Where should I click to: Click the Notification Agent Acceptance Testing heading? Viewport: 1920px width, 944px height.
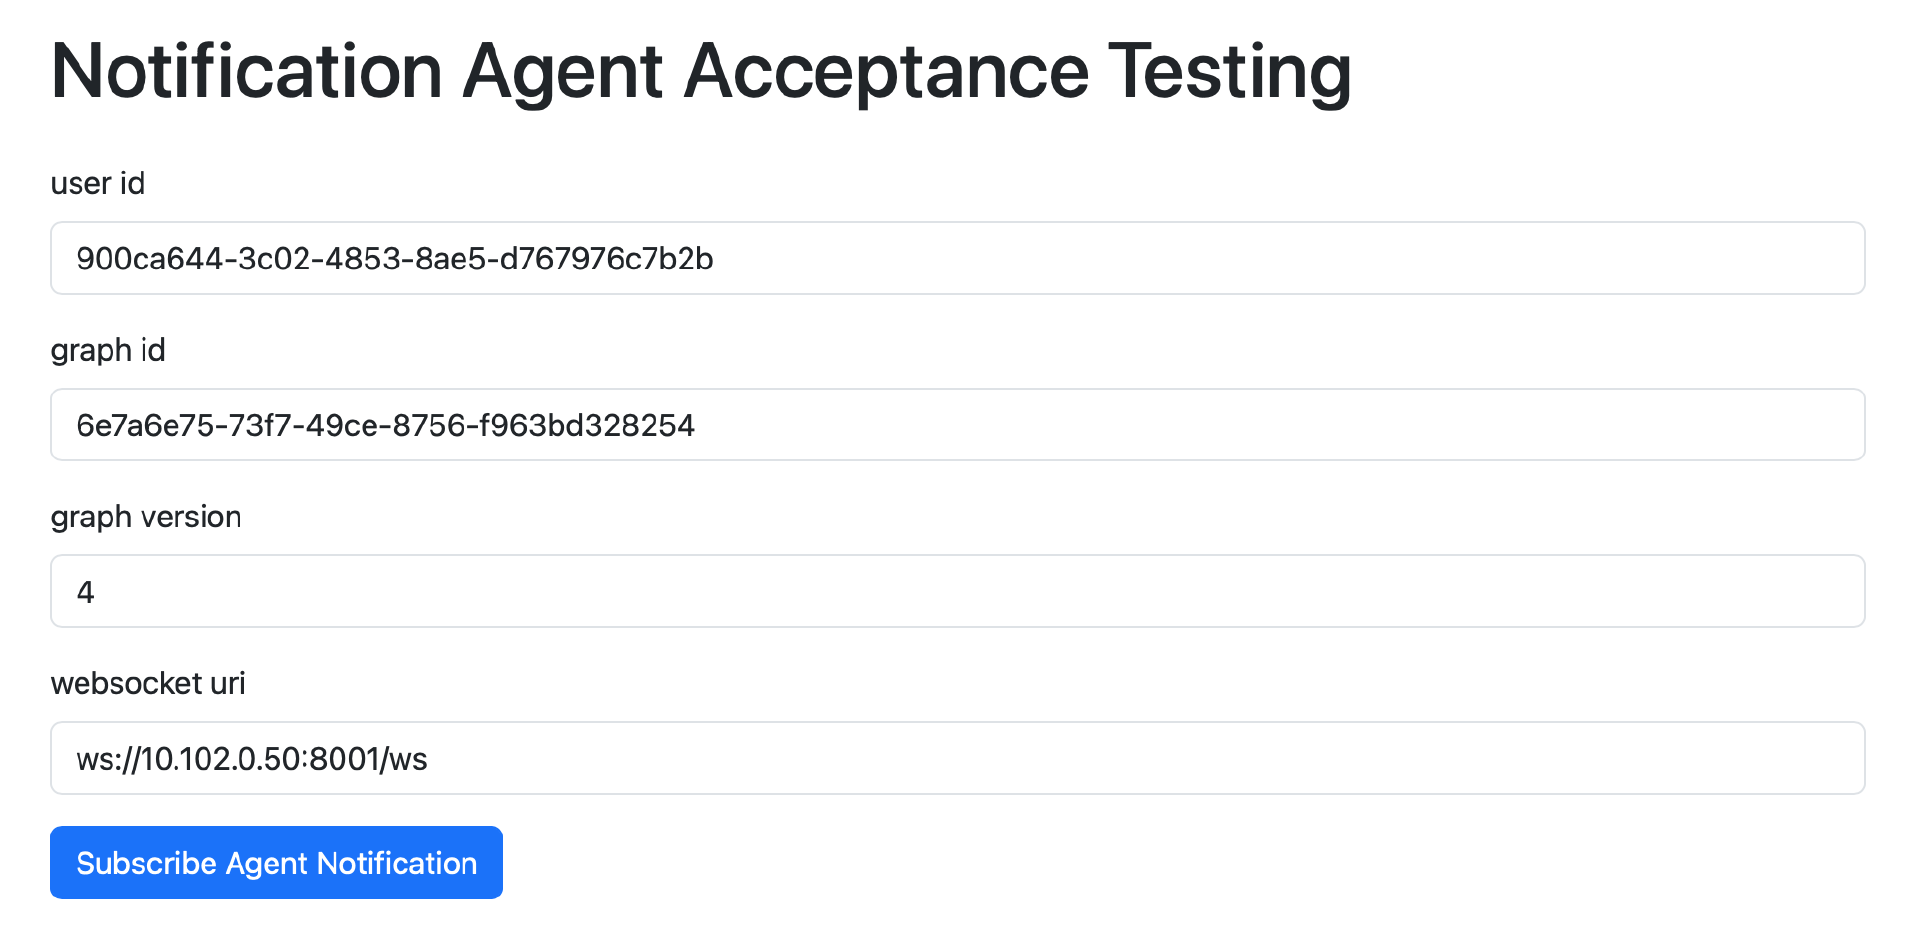point(700,72)
